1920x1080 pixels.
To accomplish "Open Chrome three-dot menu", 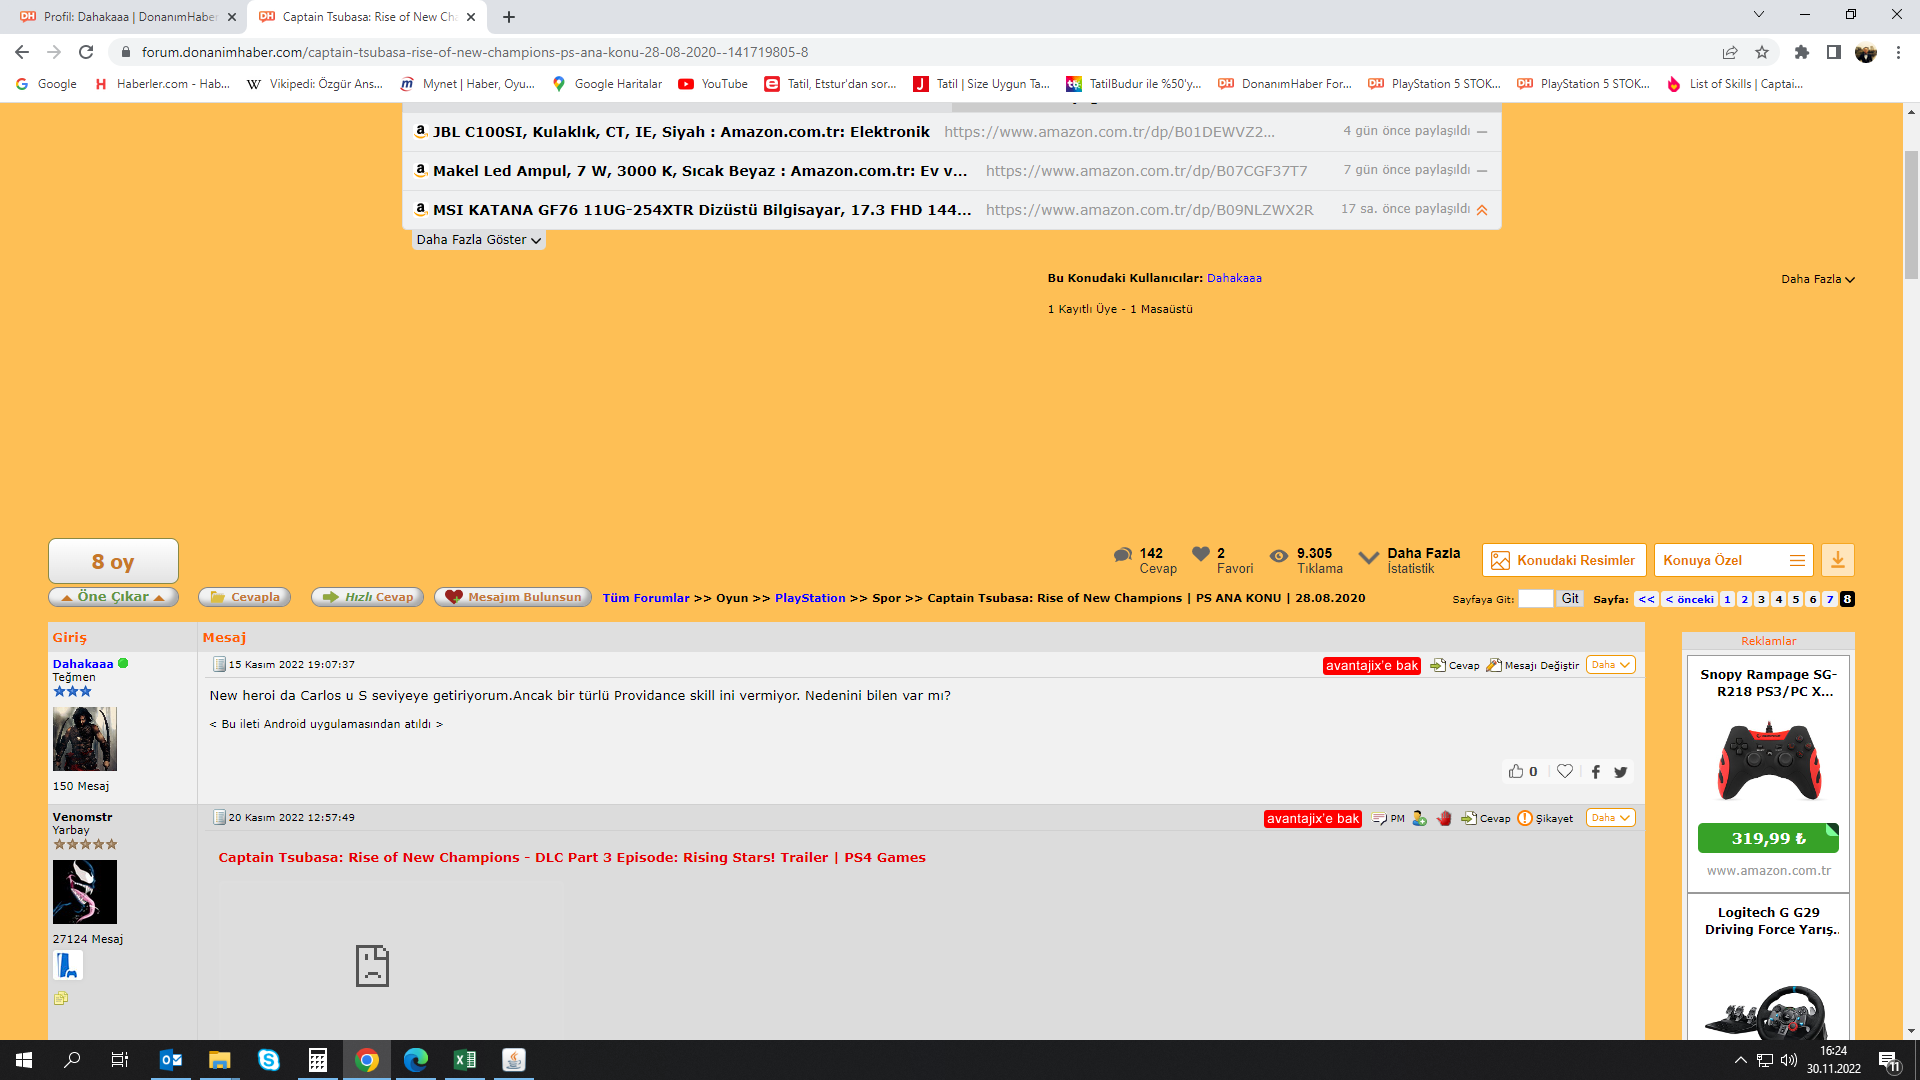I will [1898, 52].
